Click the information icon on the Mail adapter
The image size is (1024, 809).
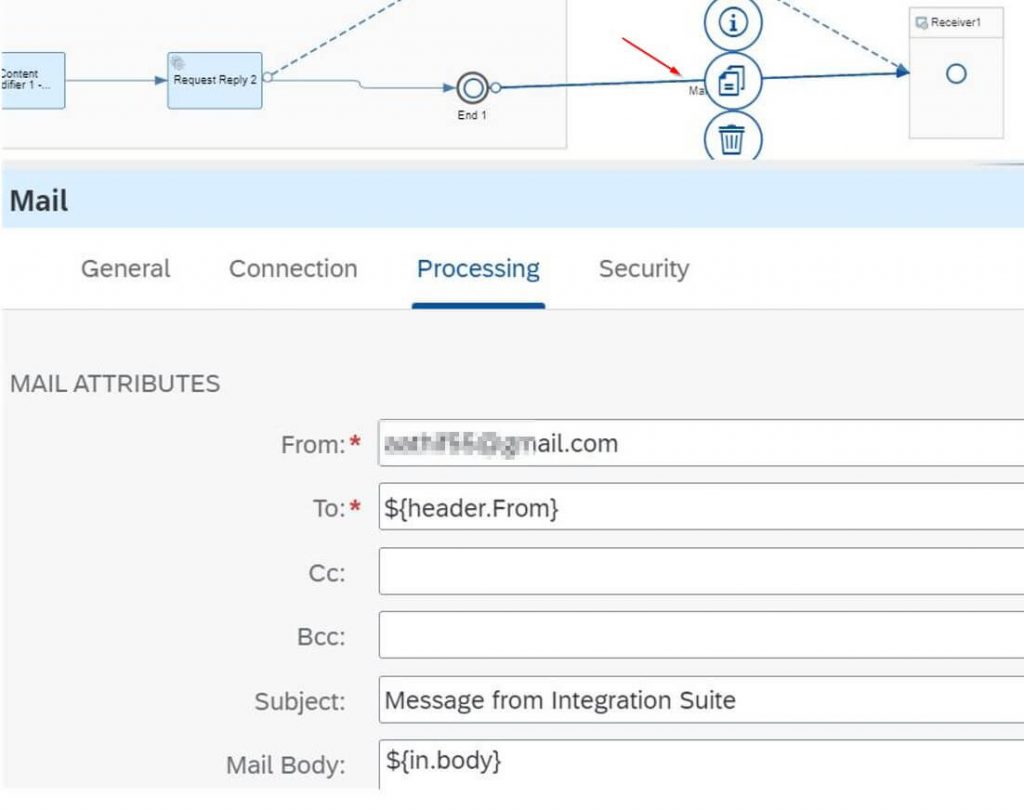pyautogui.click(x=733, y=23)
